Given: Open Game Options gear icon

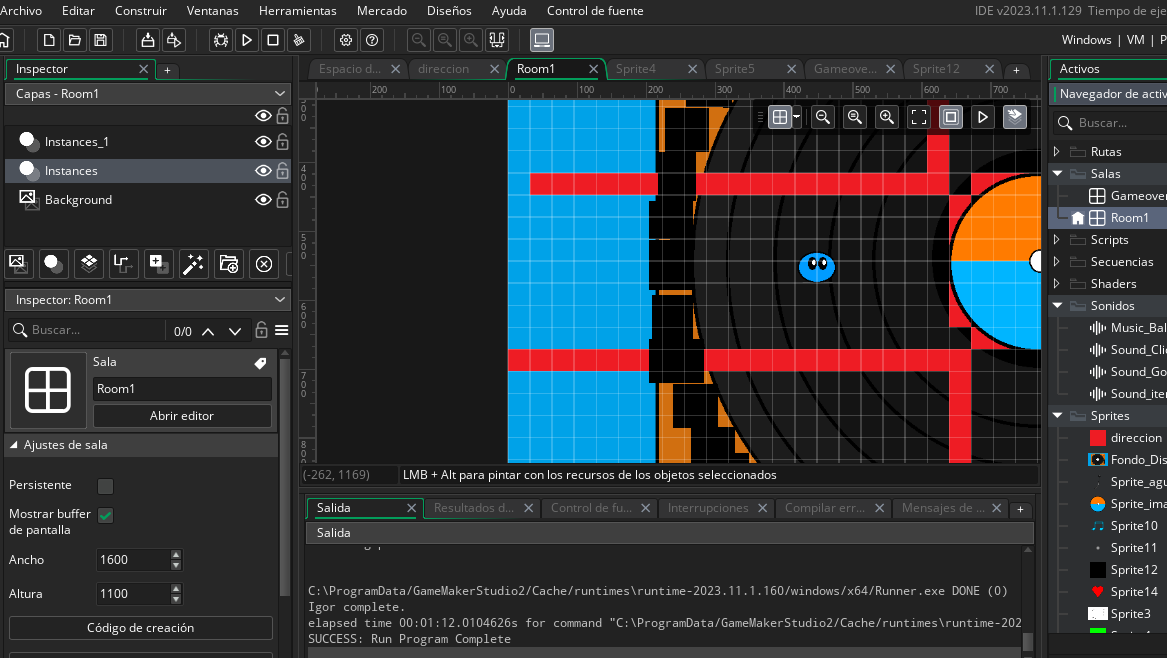Looking at the screenshot, I should pyautogui.click(x=346, y=40).
